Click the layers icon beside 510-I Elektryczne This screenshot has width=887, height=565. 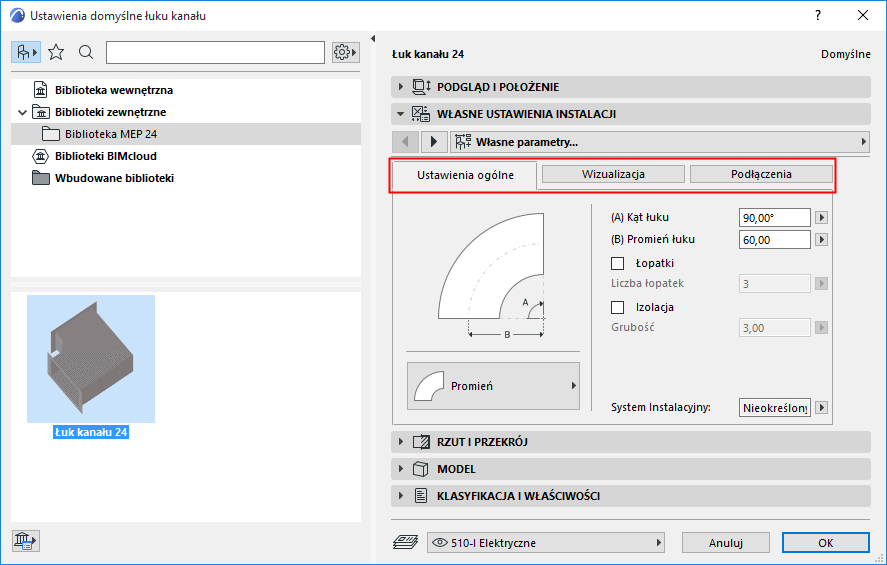pyautogui.click(x=405, y=542)
